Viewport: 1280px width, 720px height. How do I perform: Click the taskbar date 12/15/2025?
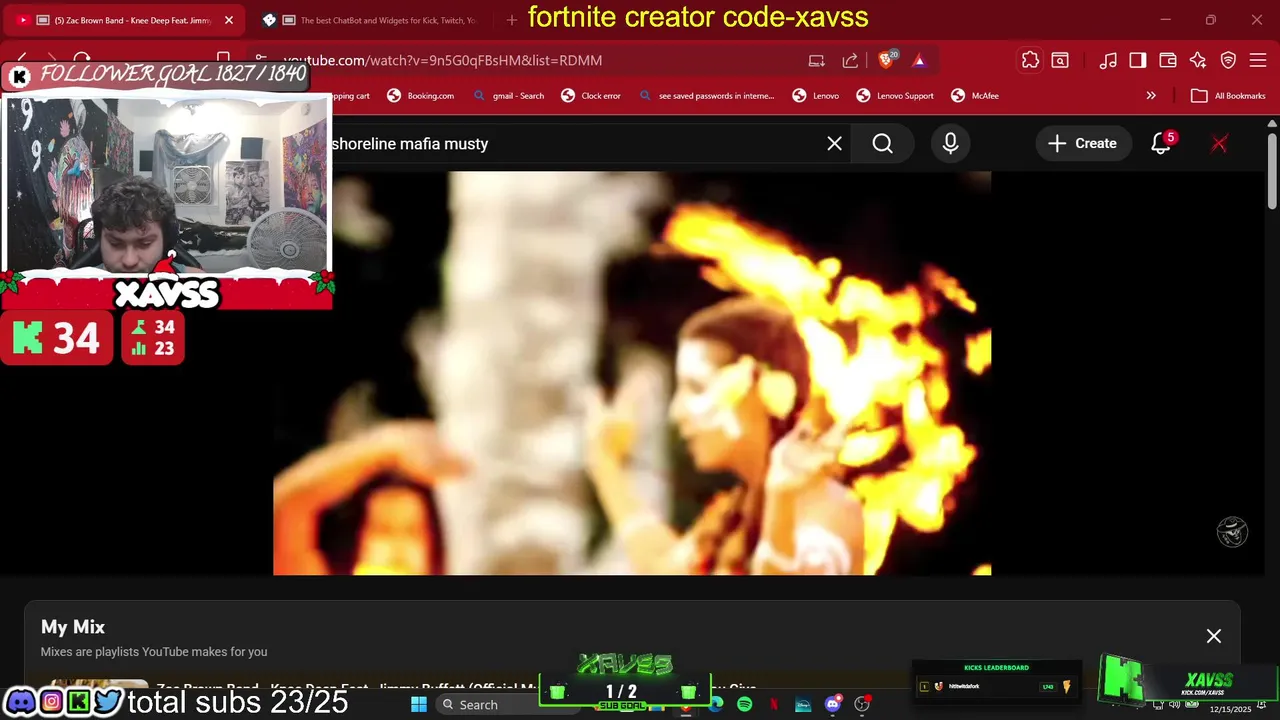(1230, 710)
